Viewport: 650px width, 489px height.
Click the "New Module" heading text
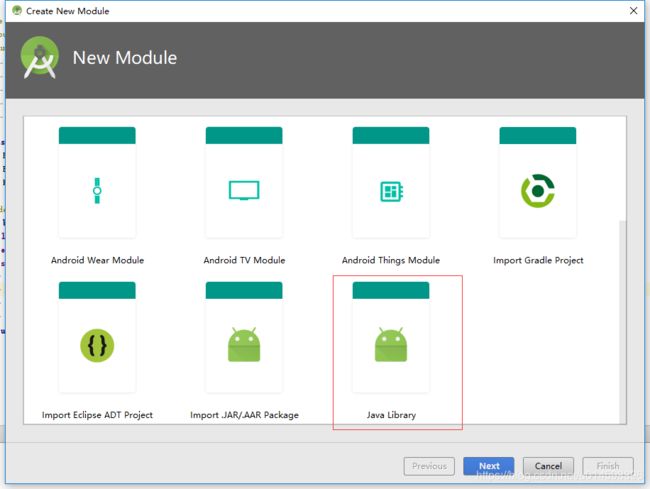coord(125,58)
